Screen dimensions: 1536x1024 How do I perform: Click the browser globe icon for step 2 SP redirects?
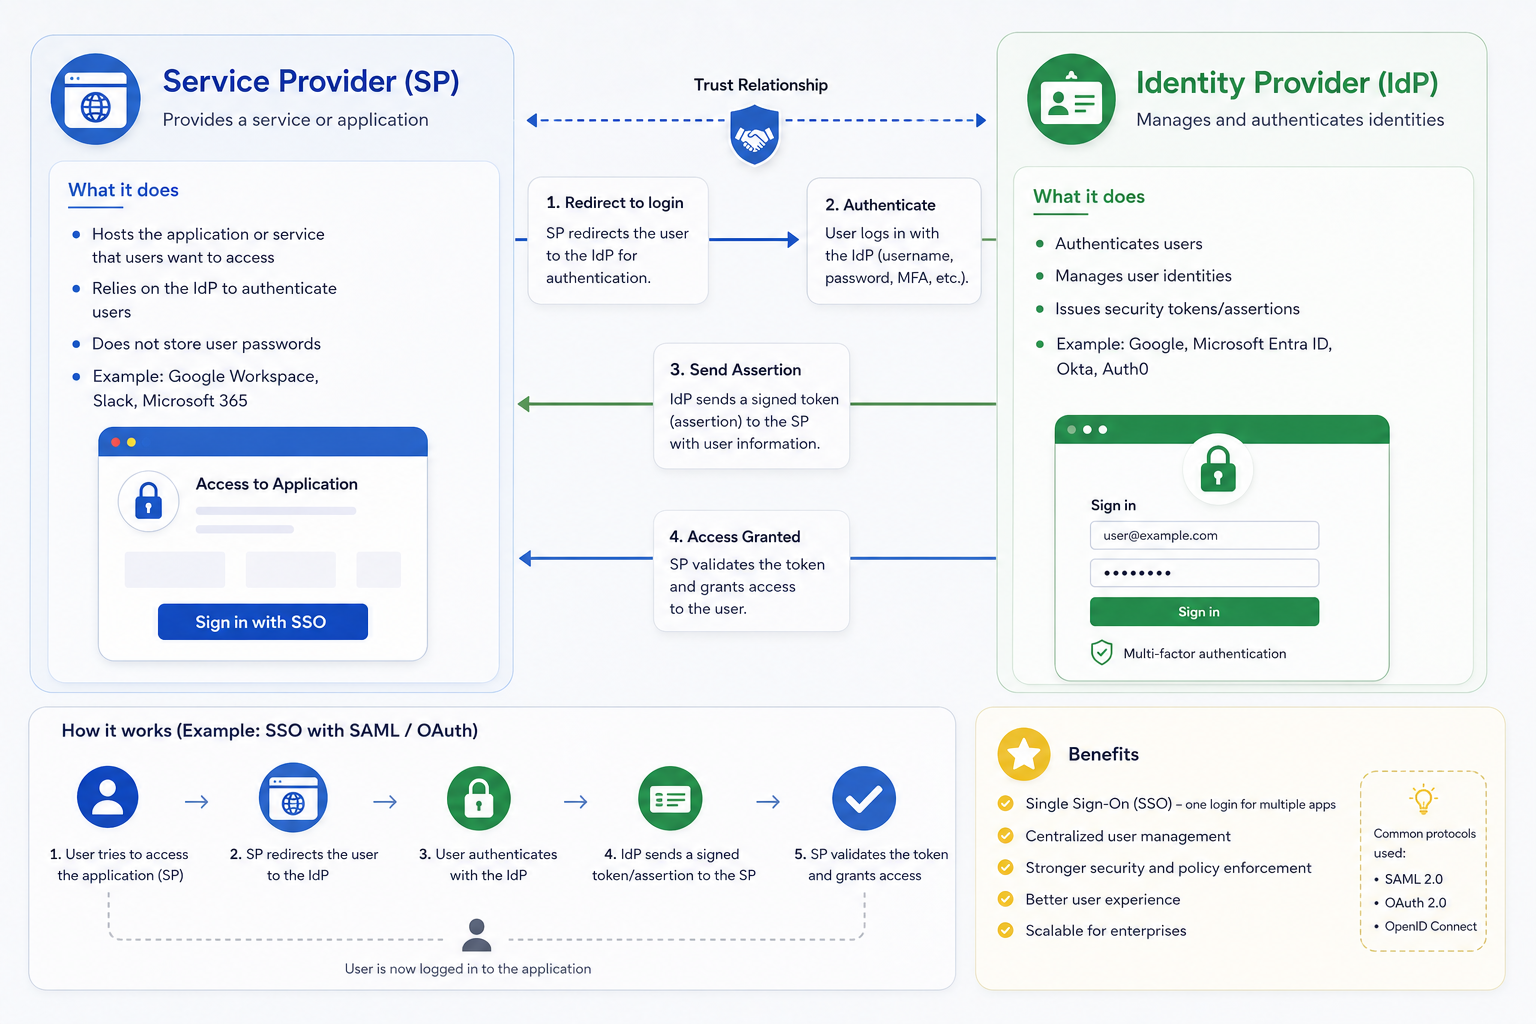coord(293,798)
